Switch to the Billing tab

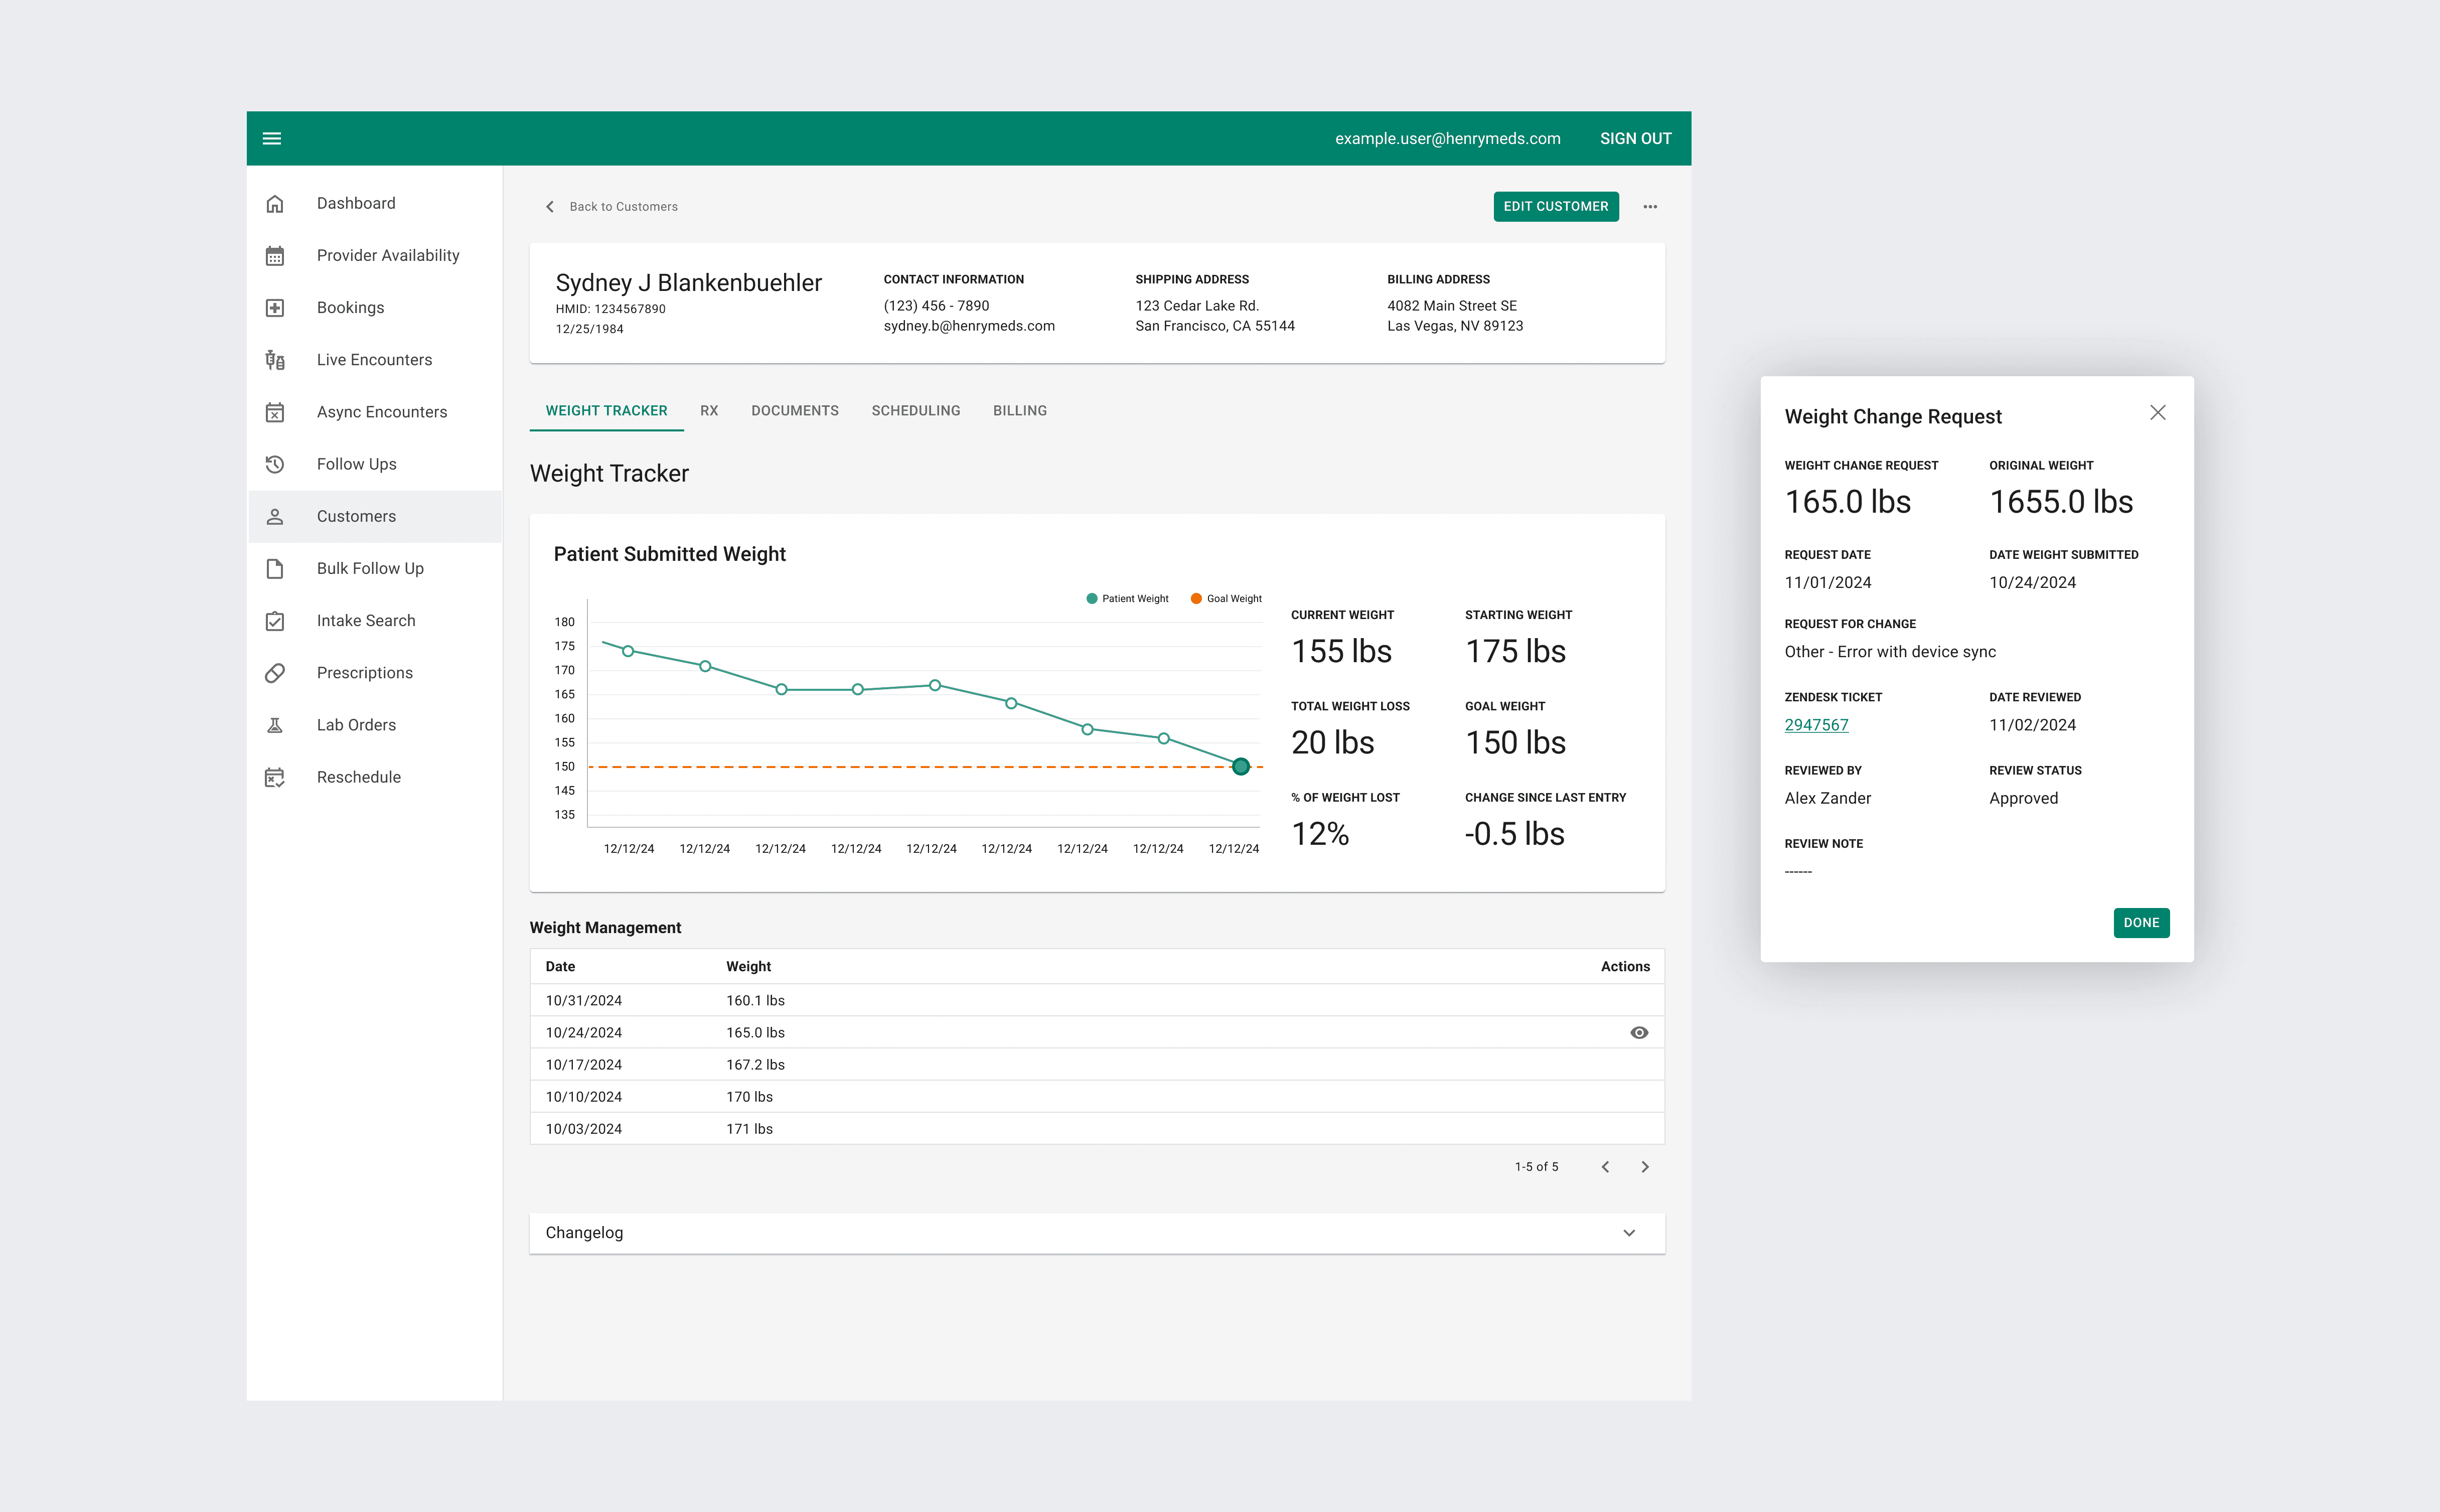click(x=1019, y=410)
